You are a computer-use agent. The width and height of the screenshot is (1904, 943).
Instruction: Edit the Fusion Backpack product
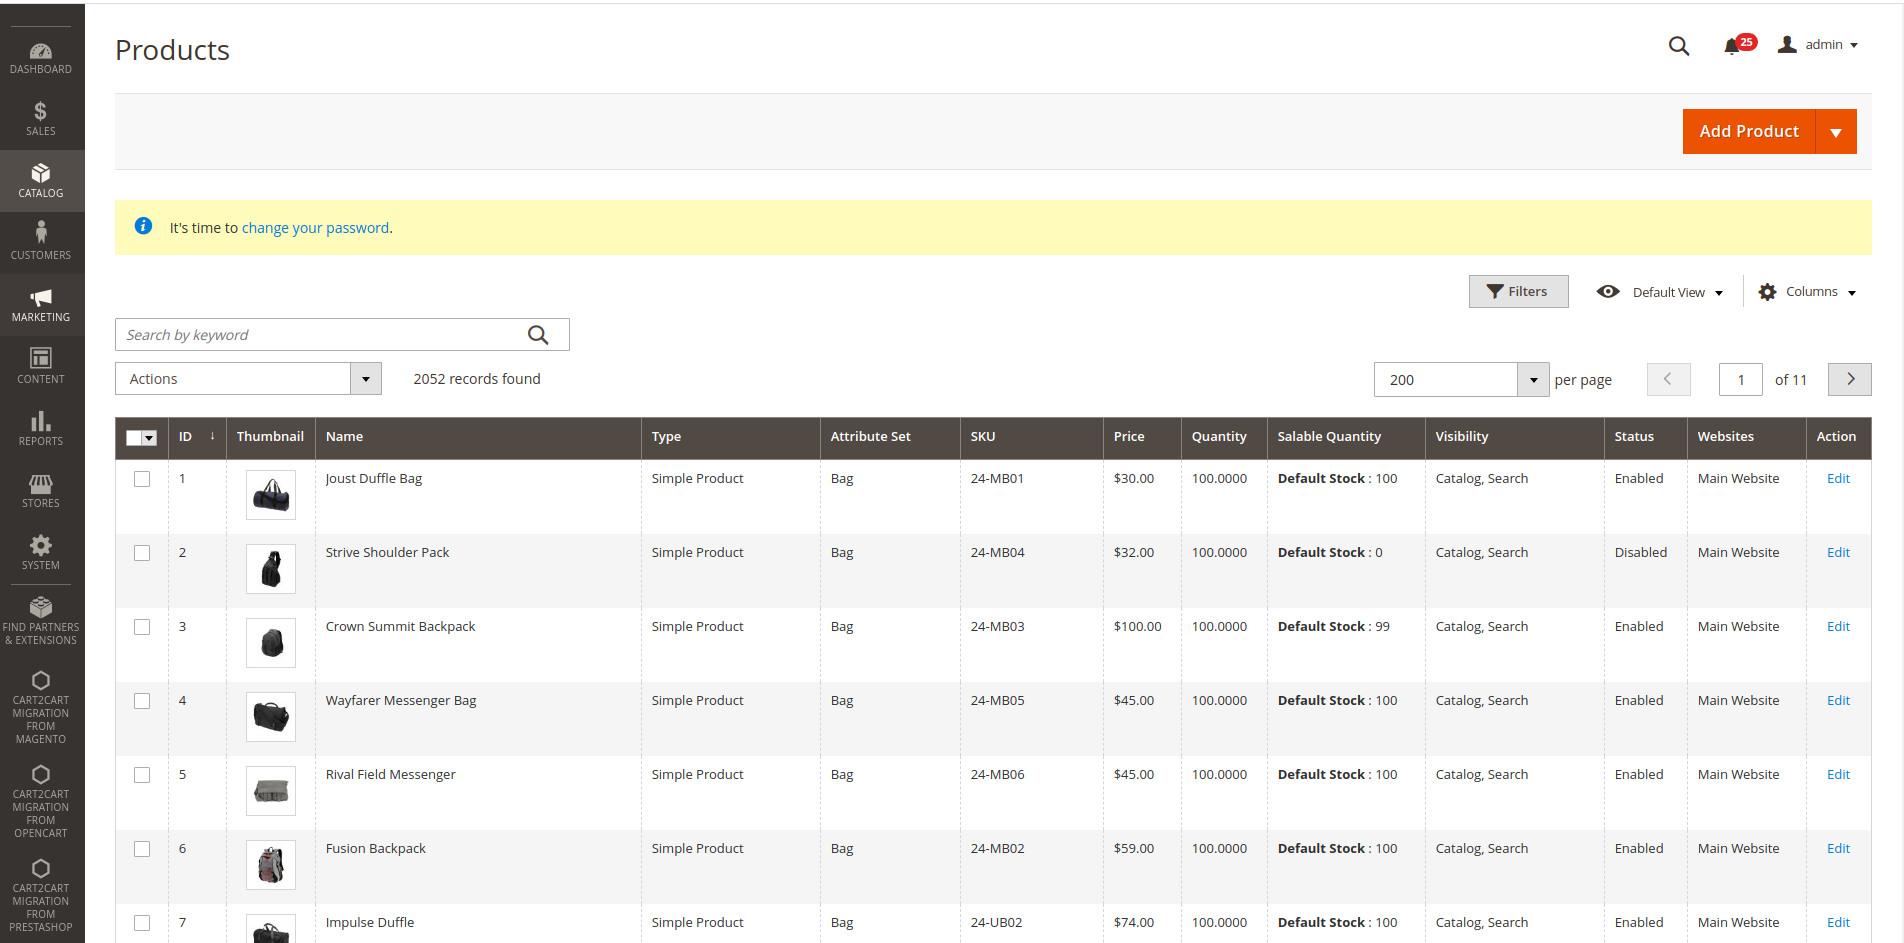coord(1838,849)
